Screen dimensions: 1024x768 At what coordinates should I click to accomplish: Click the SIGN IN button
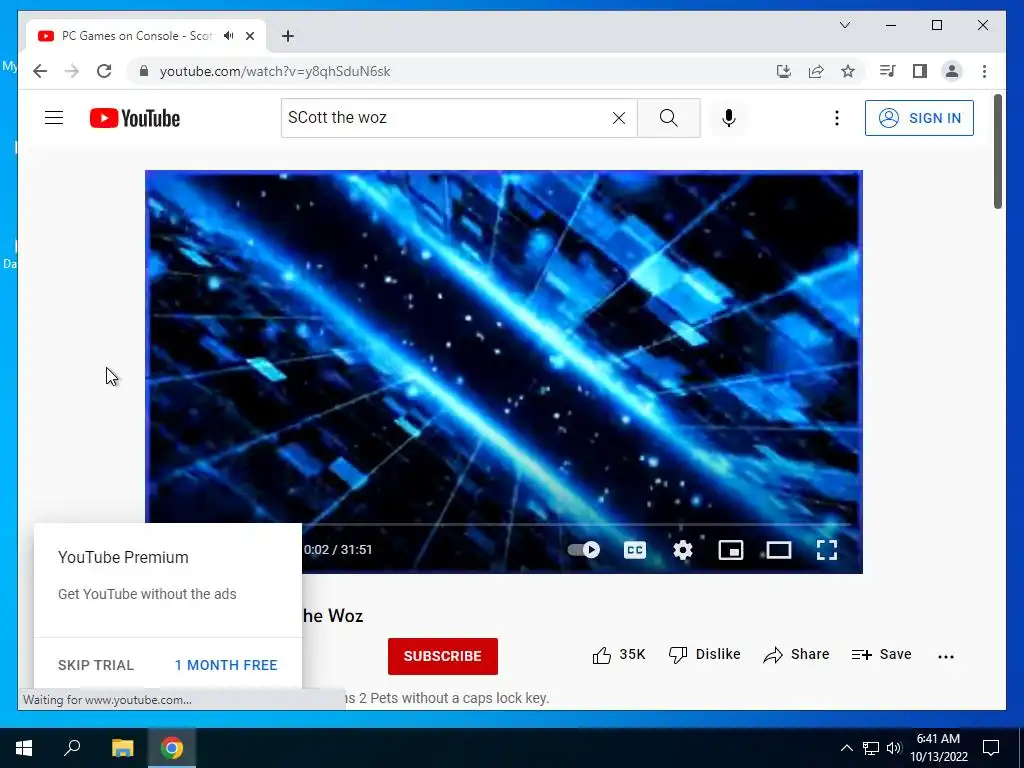919,118
